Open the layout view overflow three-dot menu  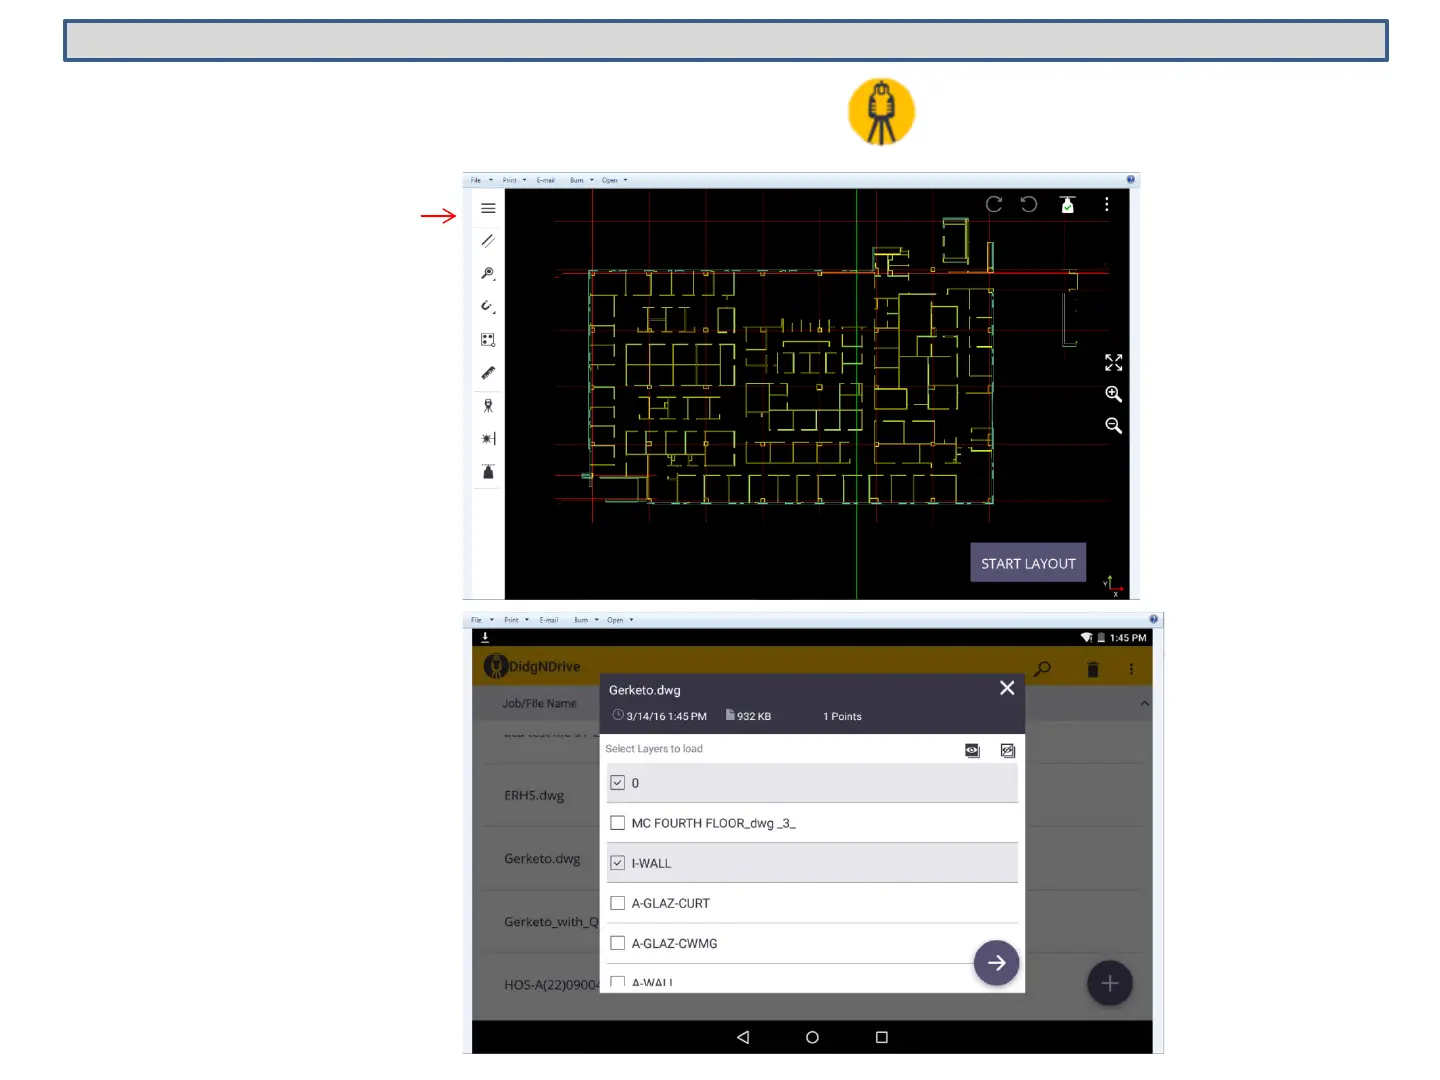1106,204
